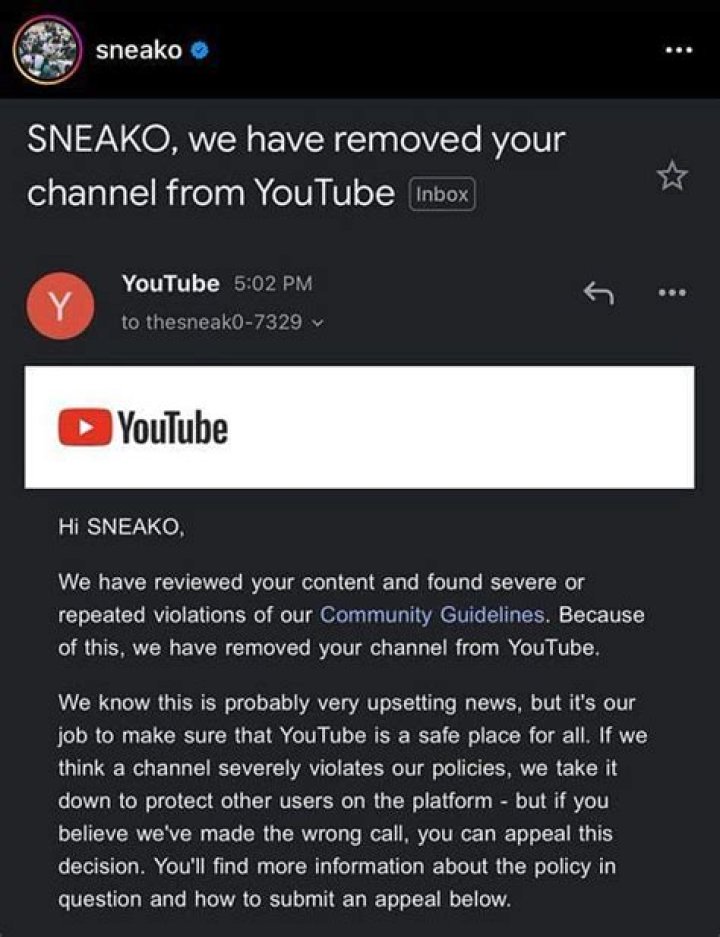720x937 pixels.
Task: Open the three-dot menu next to sneako
Action: click(678, 47)
